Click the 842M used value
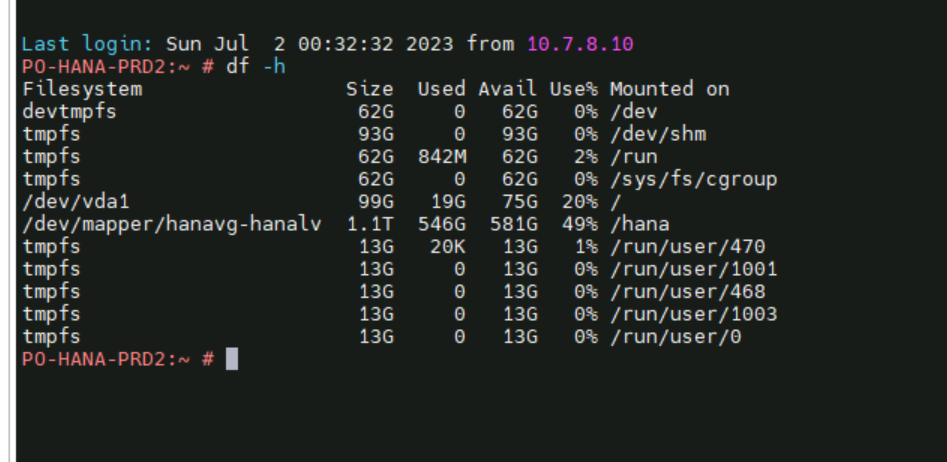Viewport: 947px width, 462px height. (441, 157)
